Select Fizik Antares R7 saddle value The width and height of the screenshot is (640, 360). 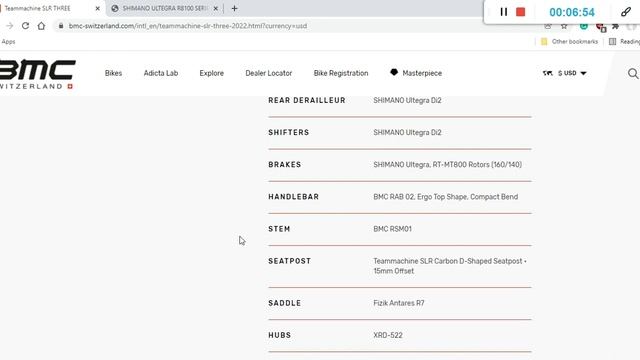[399, 303]
